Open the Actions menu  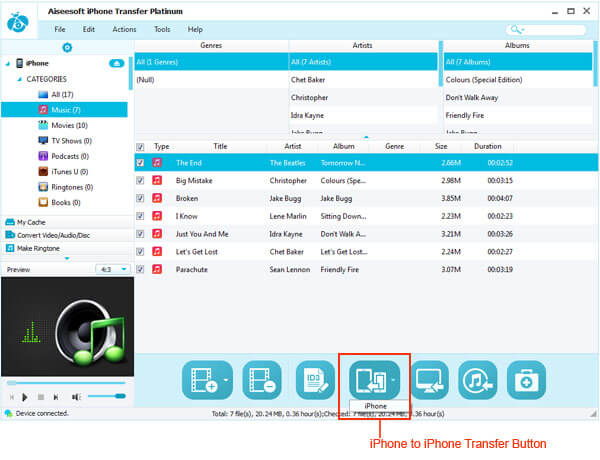pyautogui.click(x=124, y=29)
